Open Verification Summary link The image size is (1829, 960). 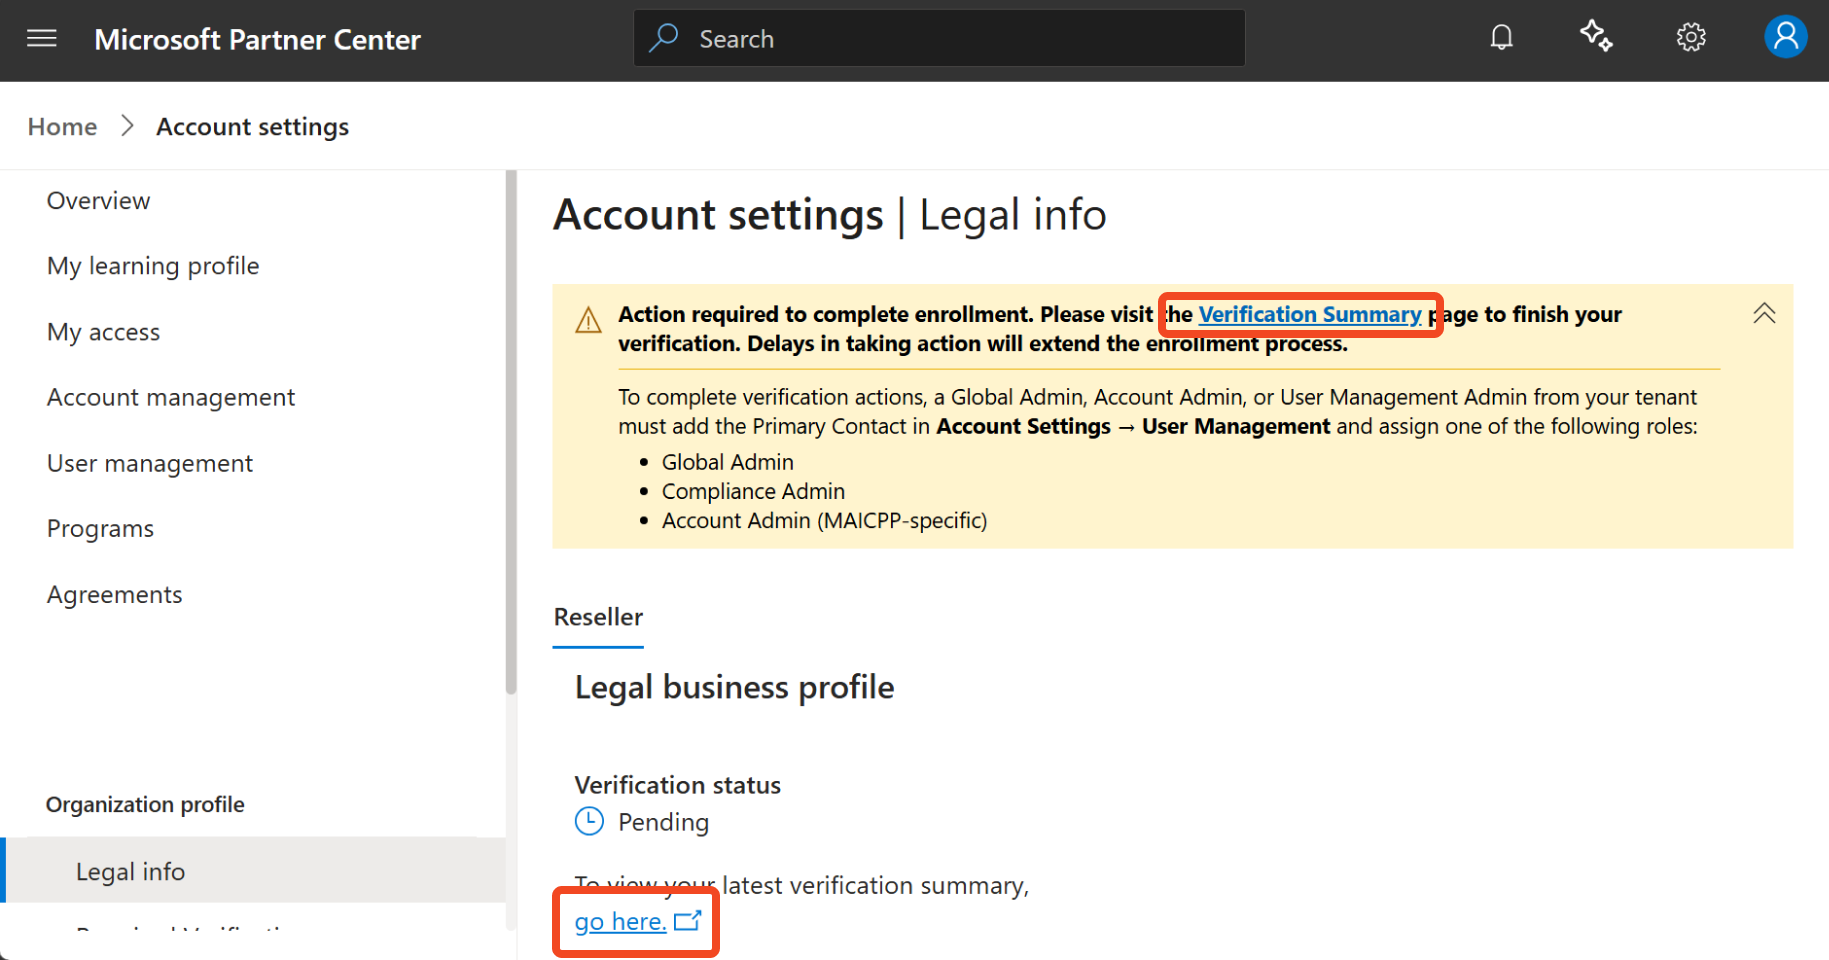click(x=1310, y=314)
